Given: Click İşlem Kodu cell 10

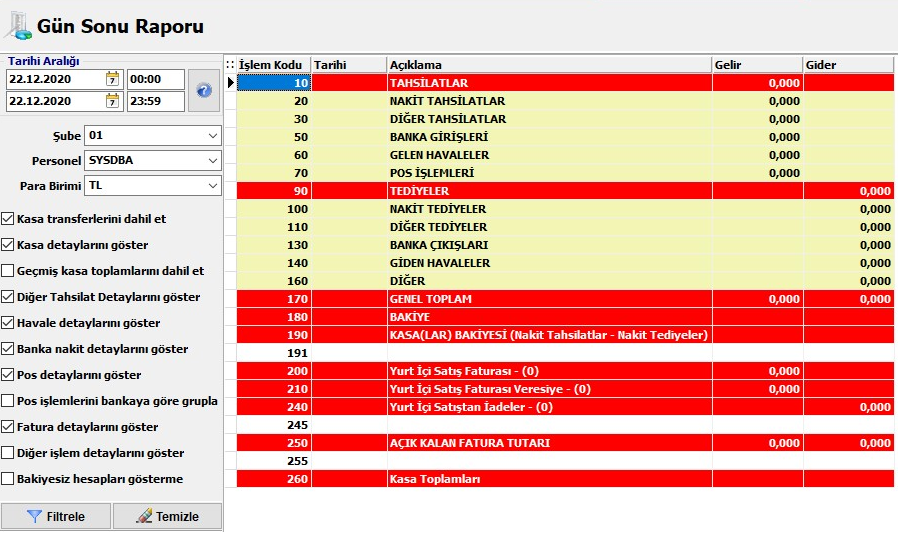Looking at the screenshot, I should (274, 83).
